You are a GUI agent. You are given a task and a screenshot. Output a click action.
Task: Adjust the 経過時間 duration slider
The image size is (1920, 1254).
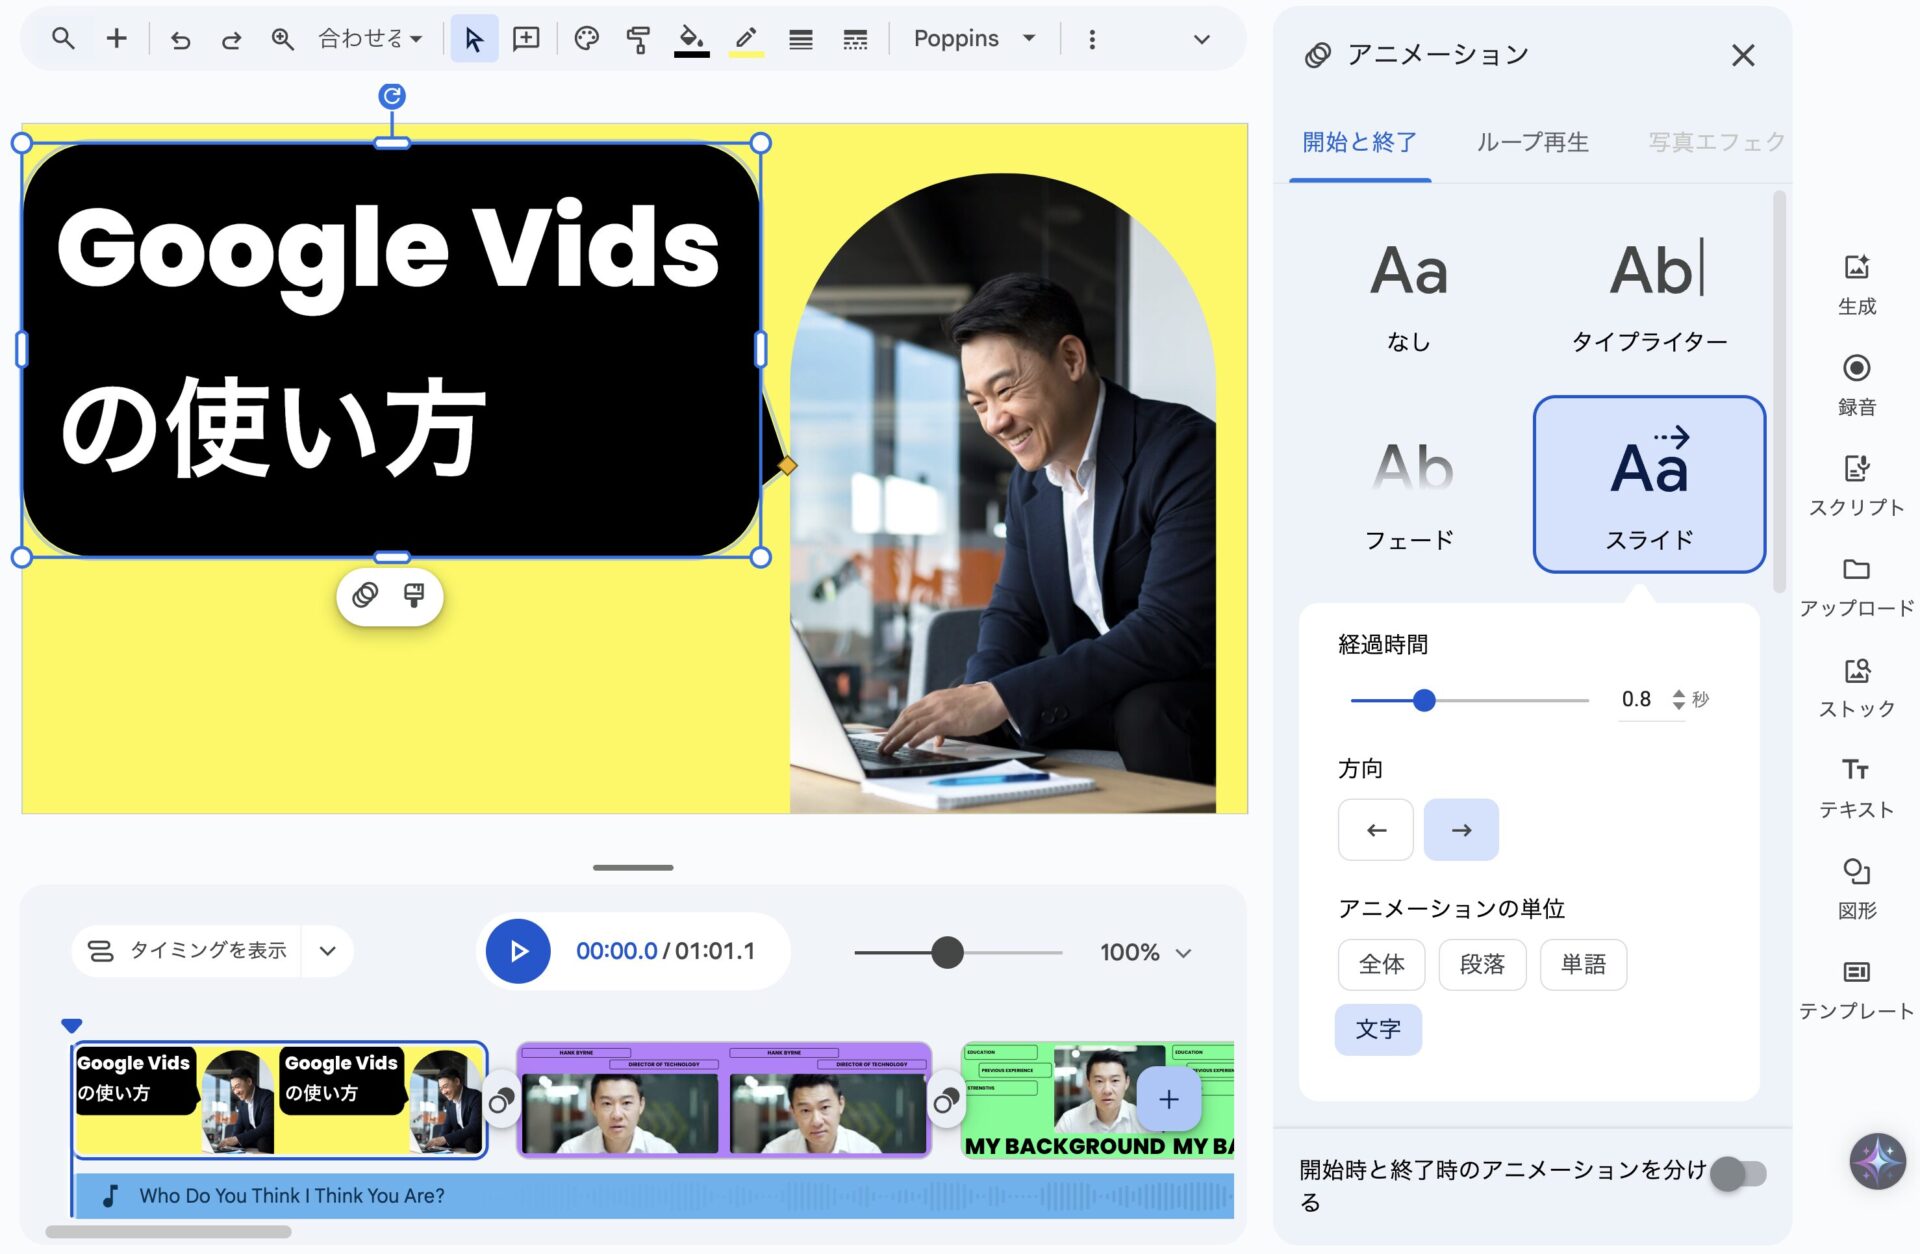(1424, 701)
